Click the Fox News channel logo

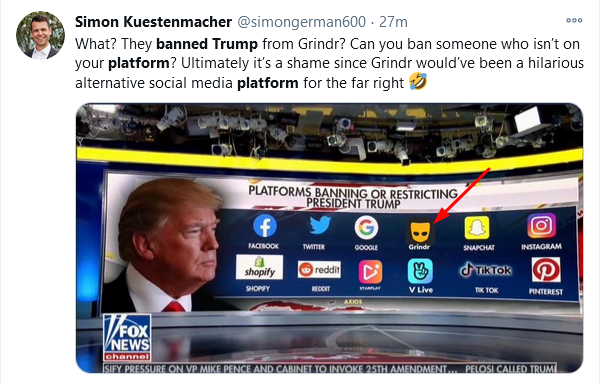point(127,337)
